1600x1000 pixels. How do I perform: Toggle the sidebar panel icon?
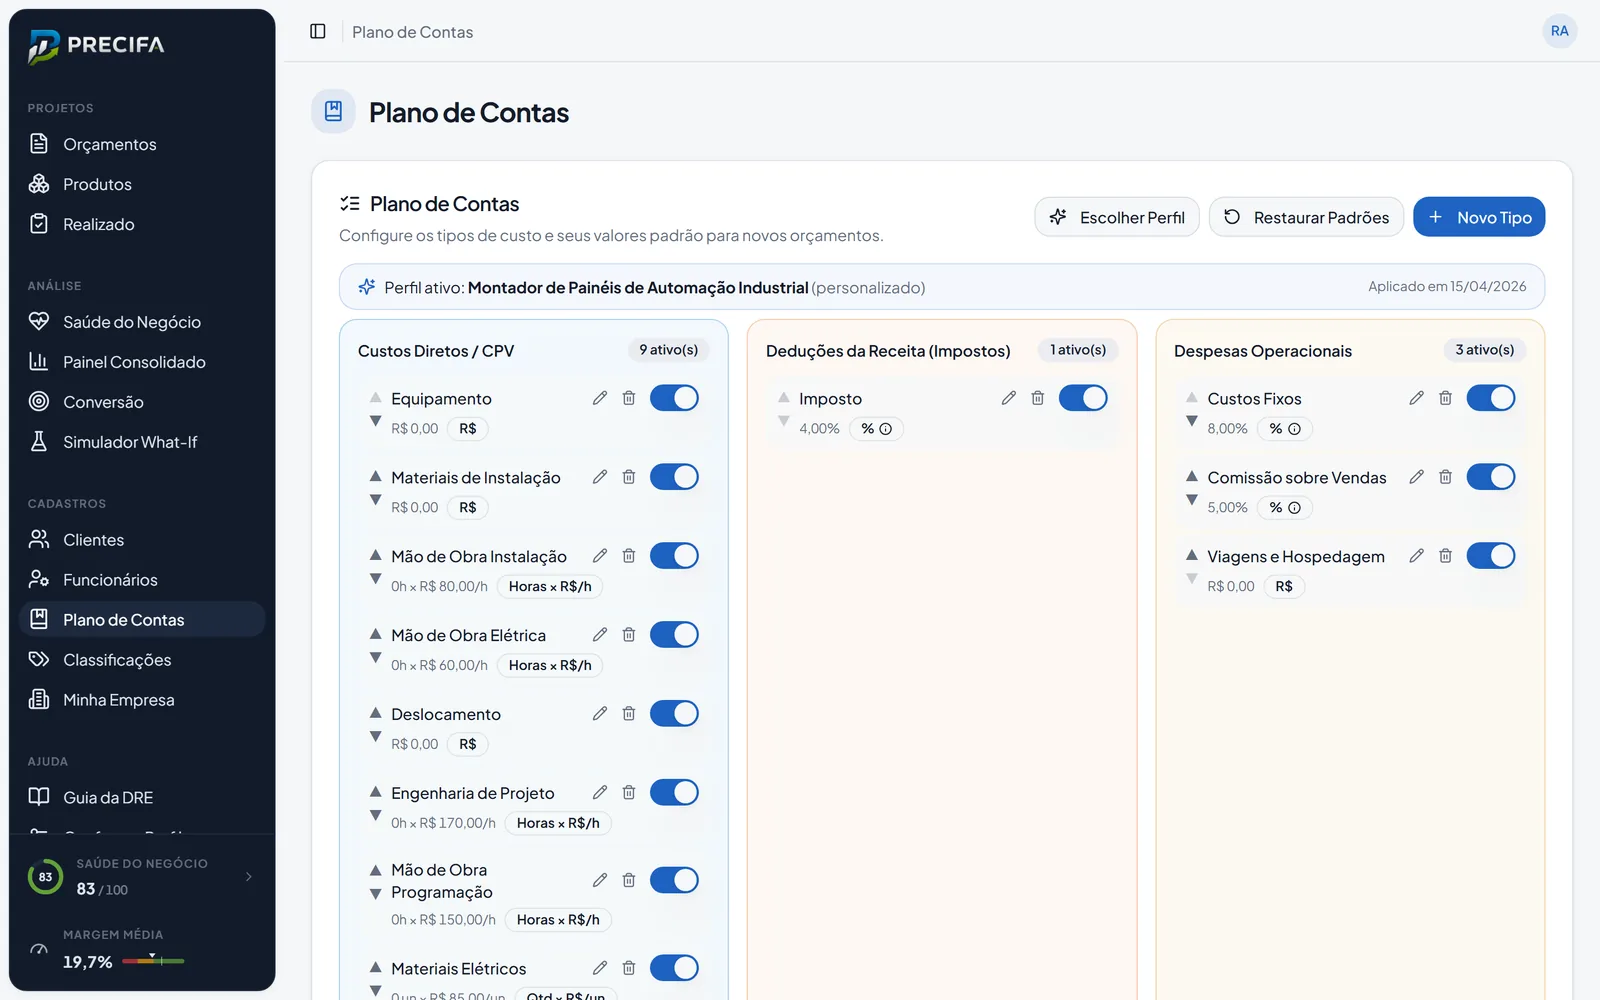click(318, 31)
